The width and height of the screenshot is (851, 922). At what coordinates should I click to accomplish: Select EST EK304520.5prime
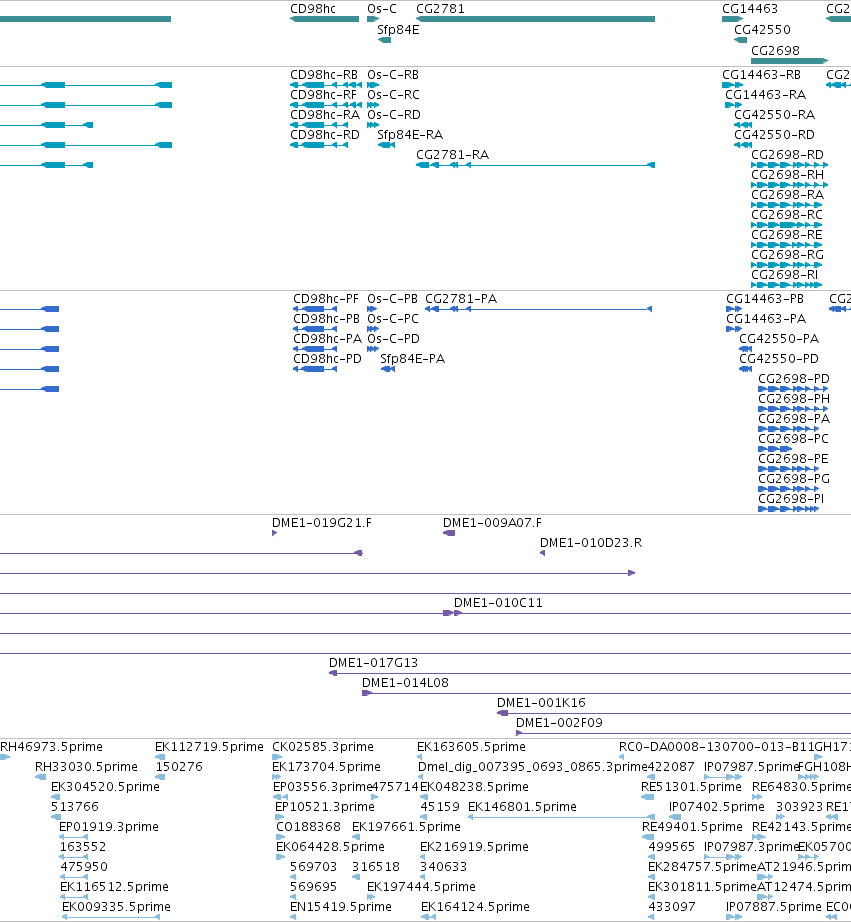105,787
